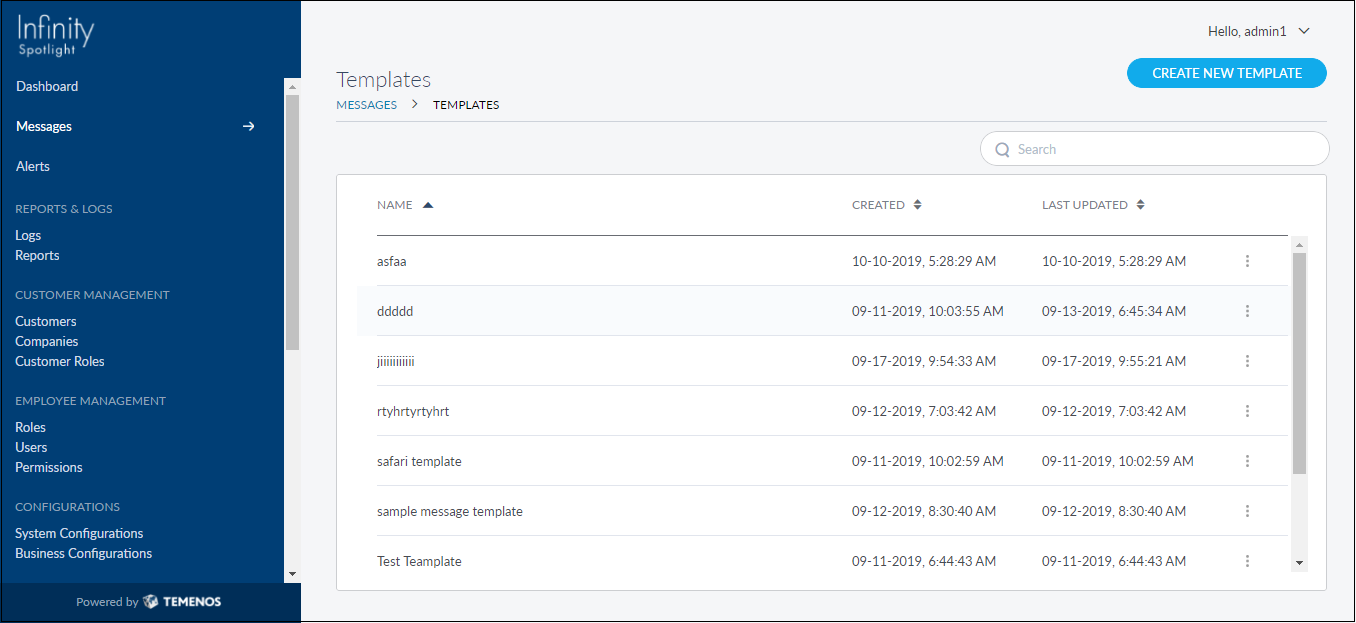The height and width of the screenshot is (623, 1356).
Task: Follow the Messages breadcrumb link
Action: pyautogui.click(x=366, y=105)
